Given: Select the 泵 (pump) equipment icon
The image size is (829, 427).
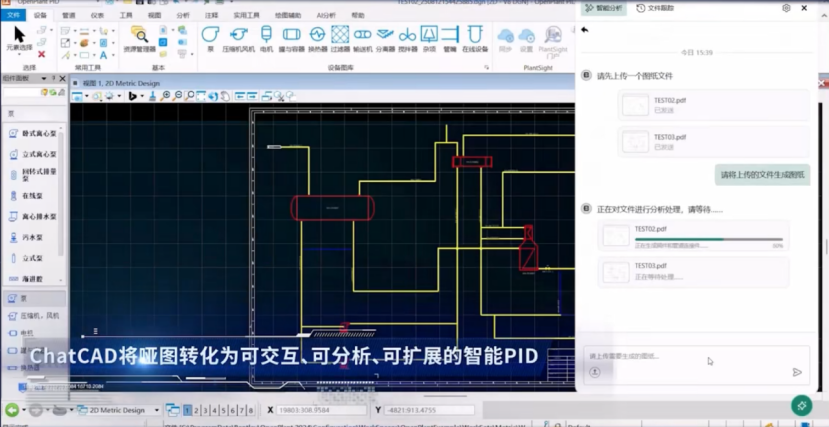Looking at the screenshot, I should coord(210,37).
